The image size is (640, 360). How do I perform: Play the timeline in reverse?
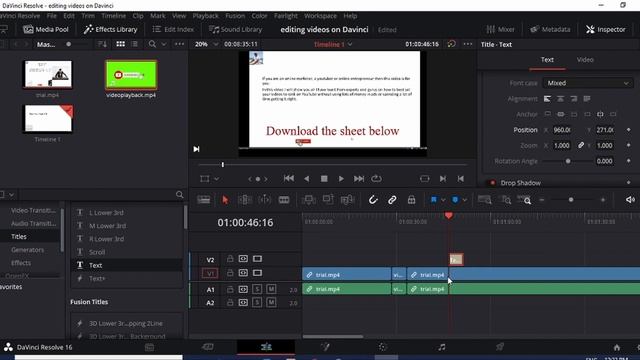[x=307, y=179]
